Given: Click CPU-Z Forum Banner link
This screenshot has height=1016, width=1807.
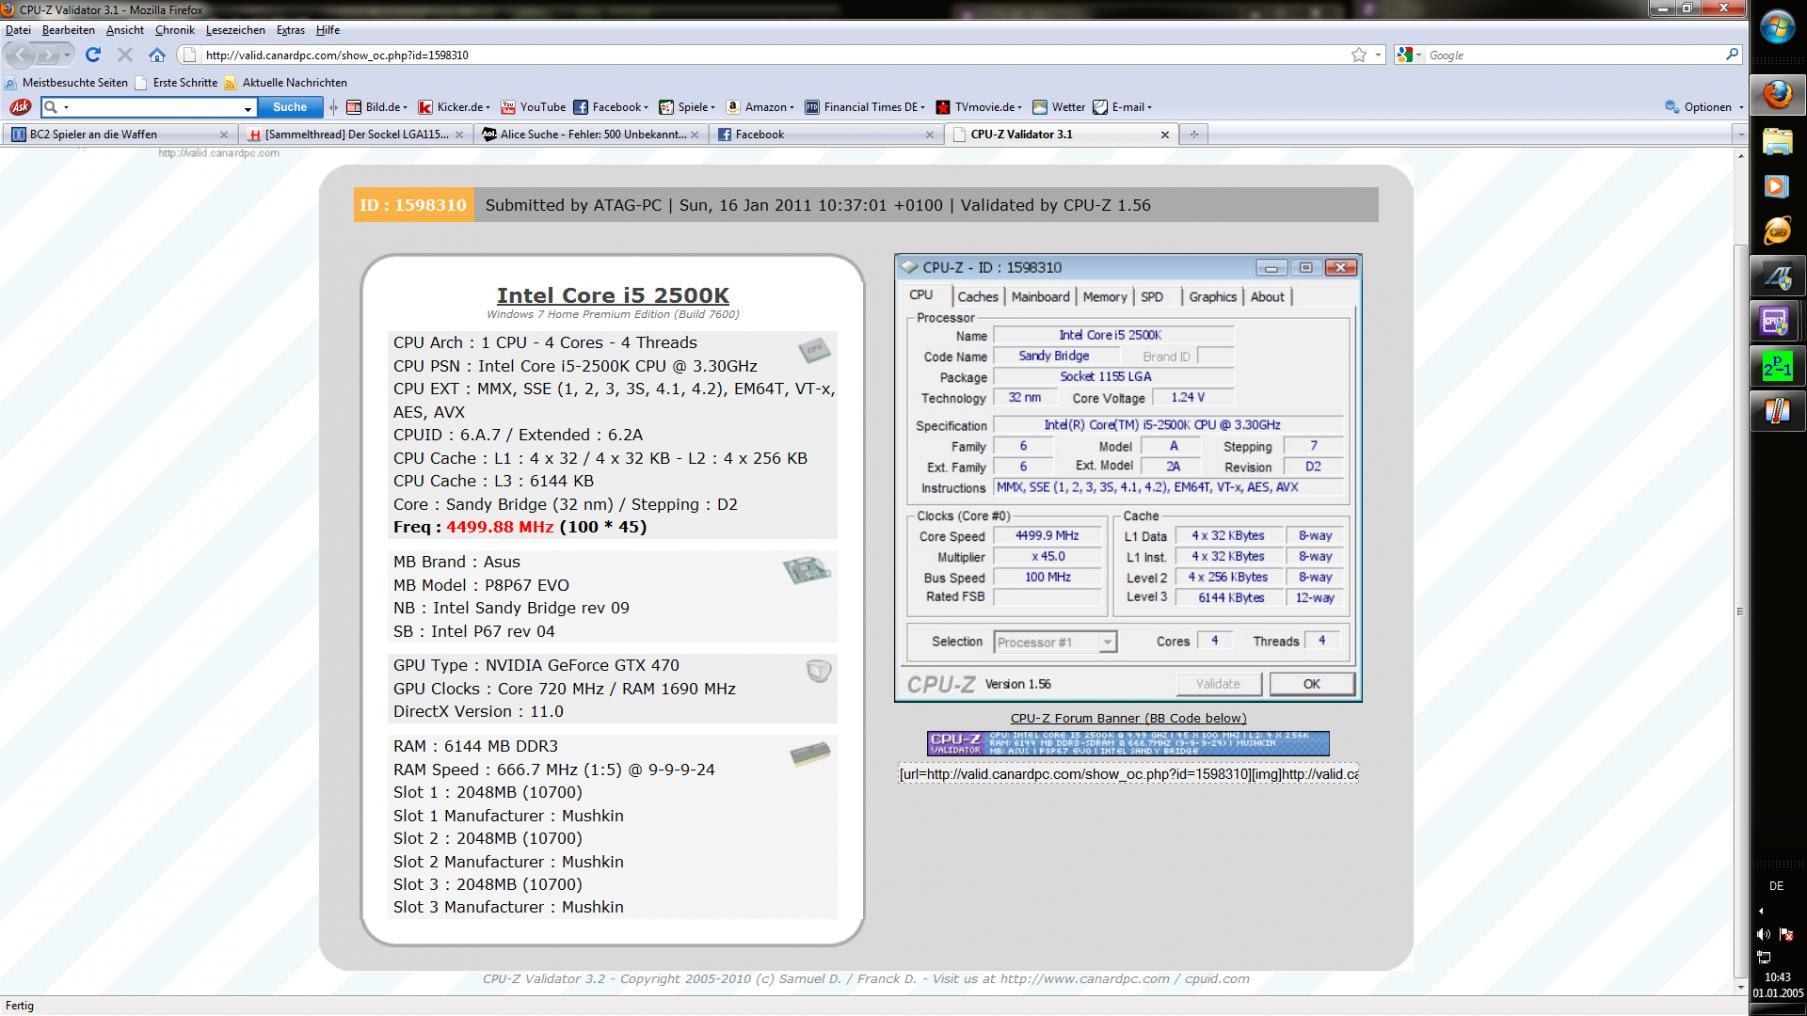Looking at the screenshot, I should [x=1128, y=718].
